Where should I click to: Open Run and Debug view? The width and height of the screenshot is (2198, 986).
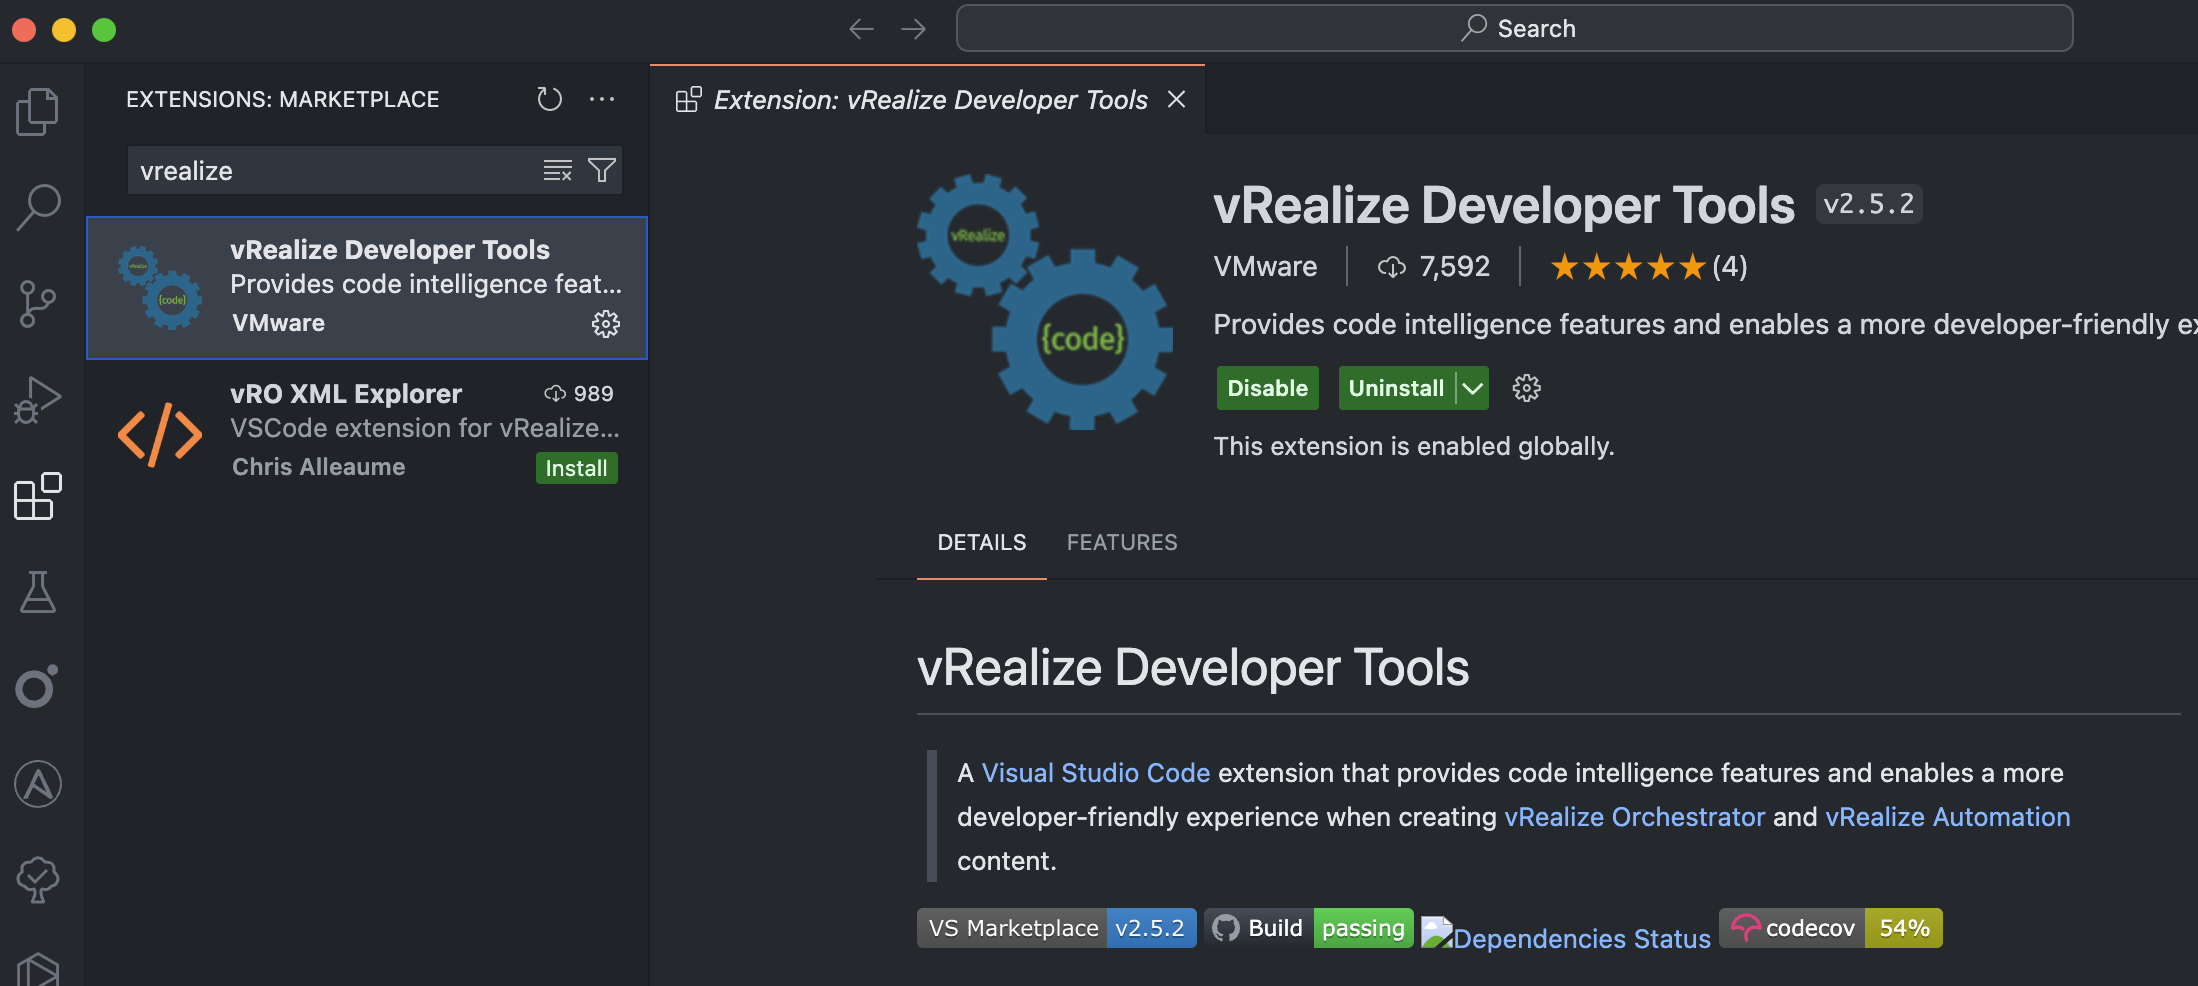point(38,400)
